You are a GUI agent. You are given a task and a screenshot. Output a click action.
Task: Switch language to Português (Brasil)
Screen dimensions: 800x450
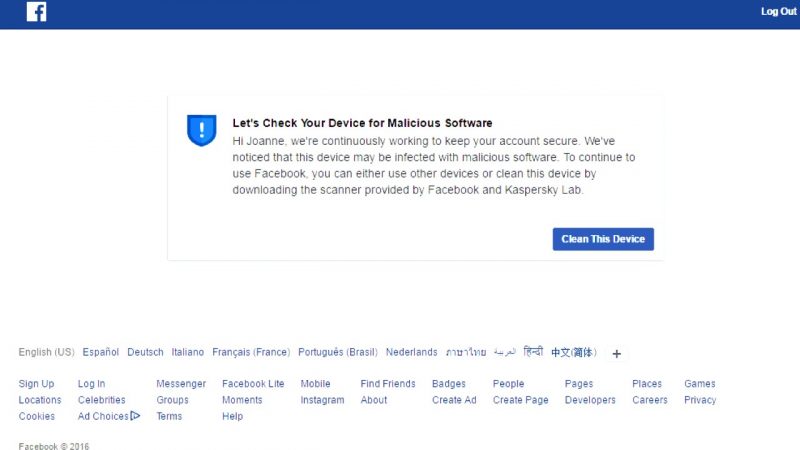click(338, 352)
